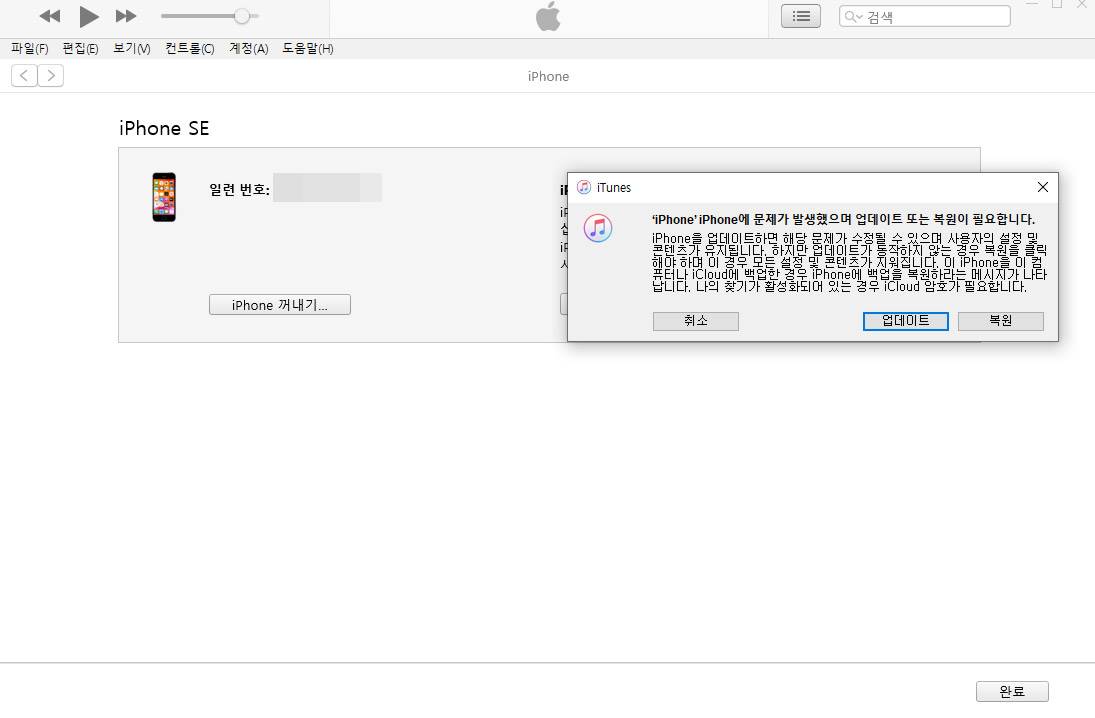The width and height of the screenshot is (1095, 718).
Task: Click the small iTunes icon in dialog title bar
Action: (584, 187)
